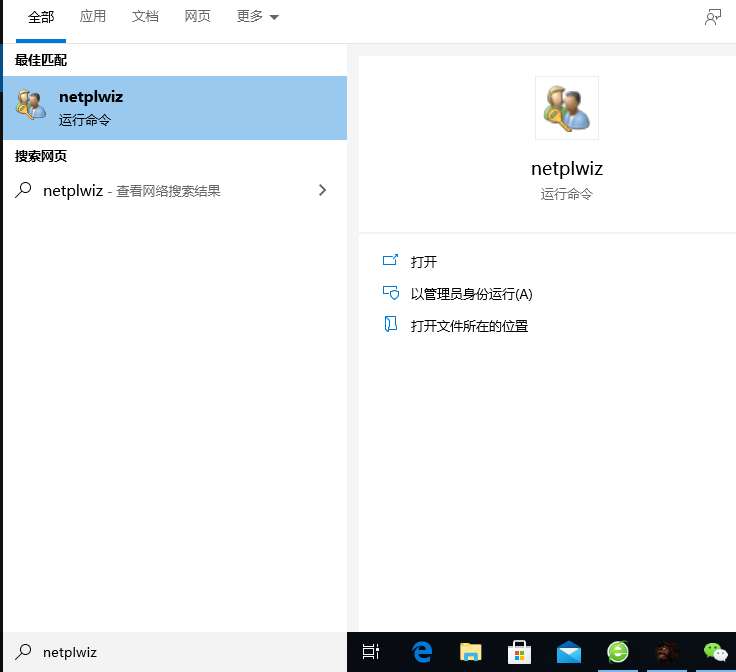Select the 全部 tab
Viewport: 736px width, 672px height.
click(41, 17)
